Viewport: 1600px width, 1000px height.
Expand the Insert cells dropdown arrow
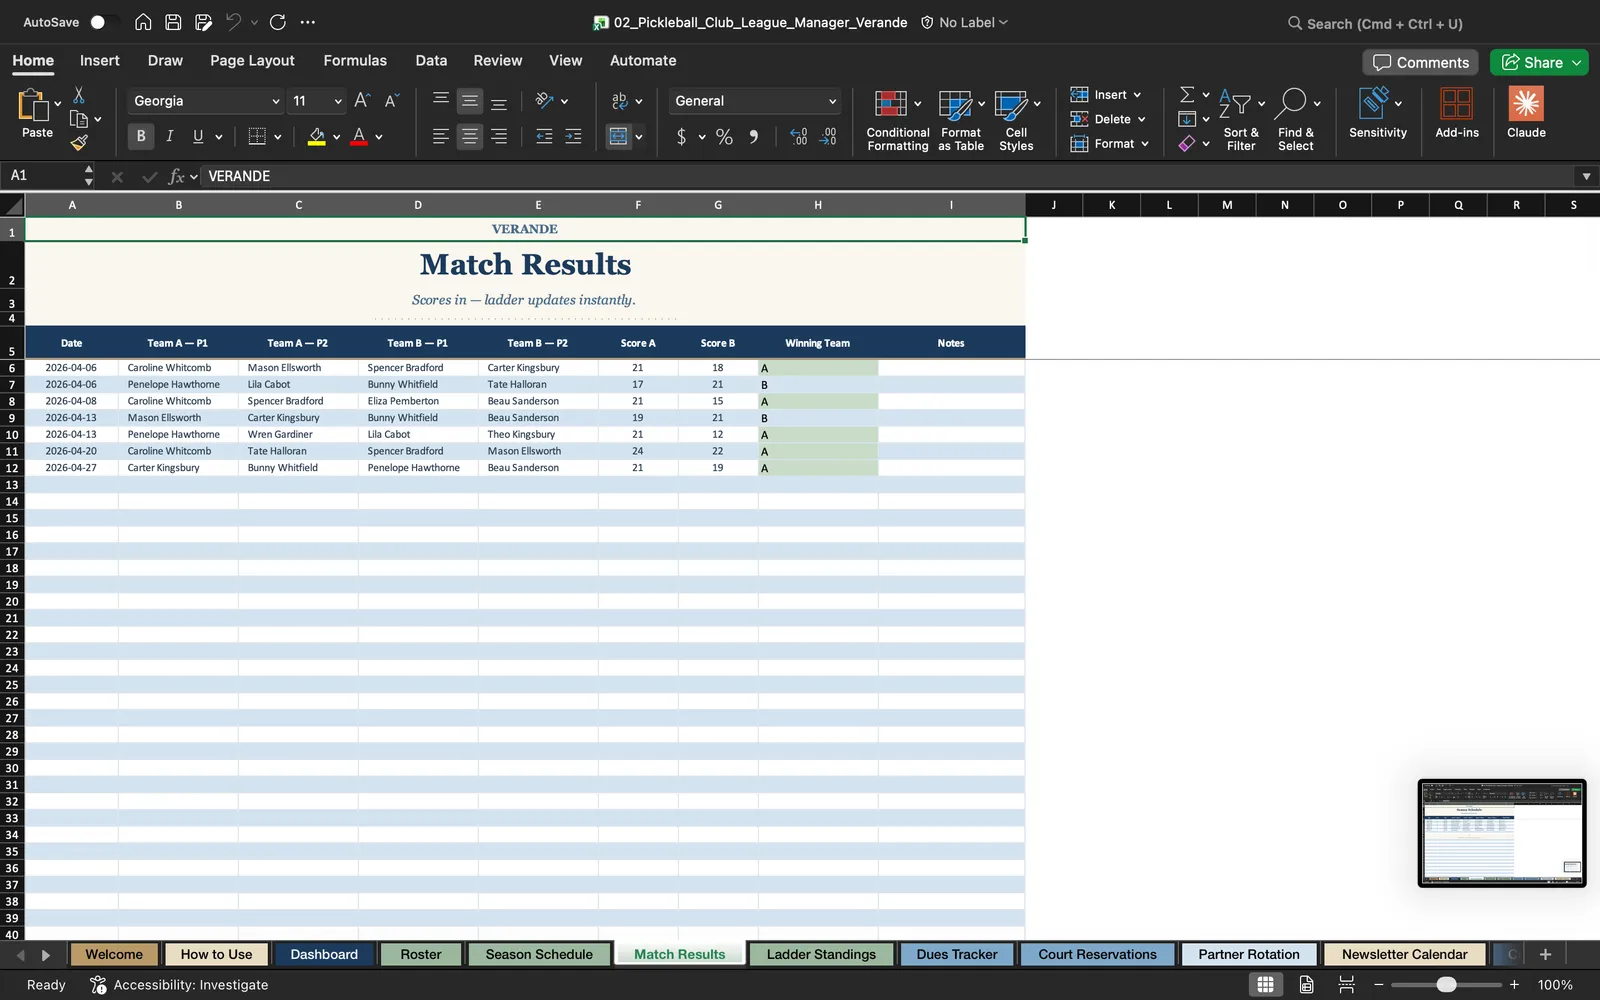coord(1137,95)
